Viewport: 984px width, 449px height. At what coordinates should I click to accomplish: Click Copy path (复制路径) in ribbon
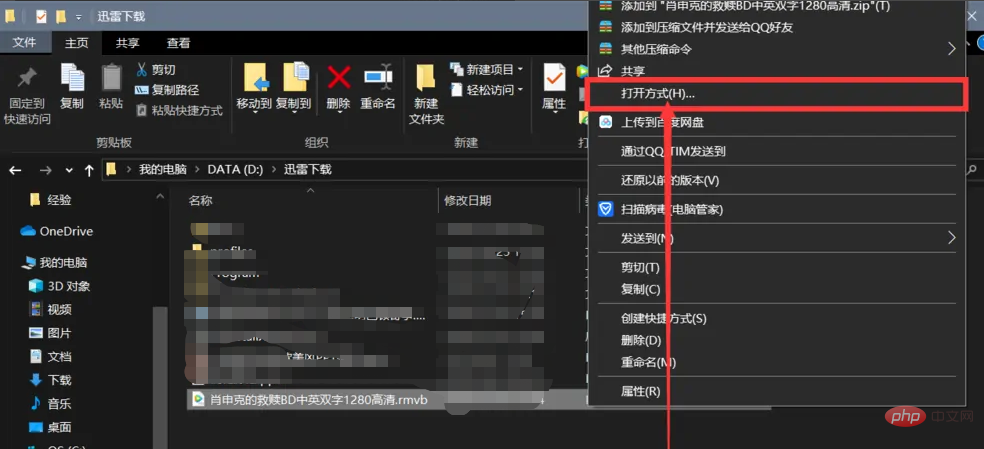point(168,90)
